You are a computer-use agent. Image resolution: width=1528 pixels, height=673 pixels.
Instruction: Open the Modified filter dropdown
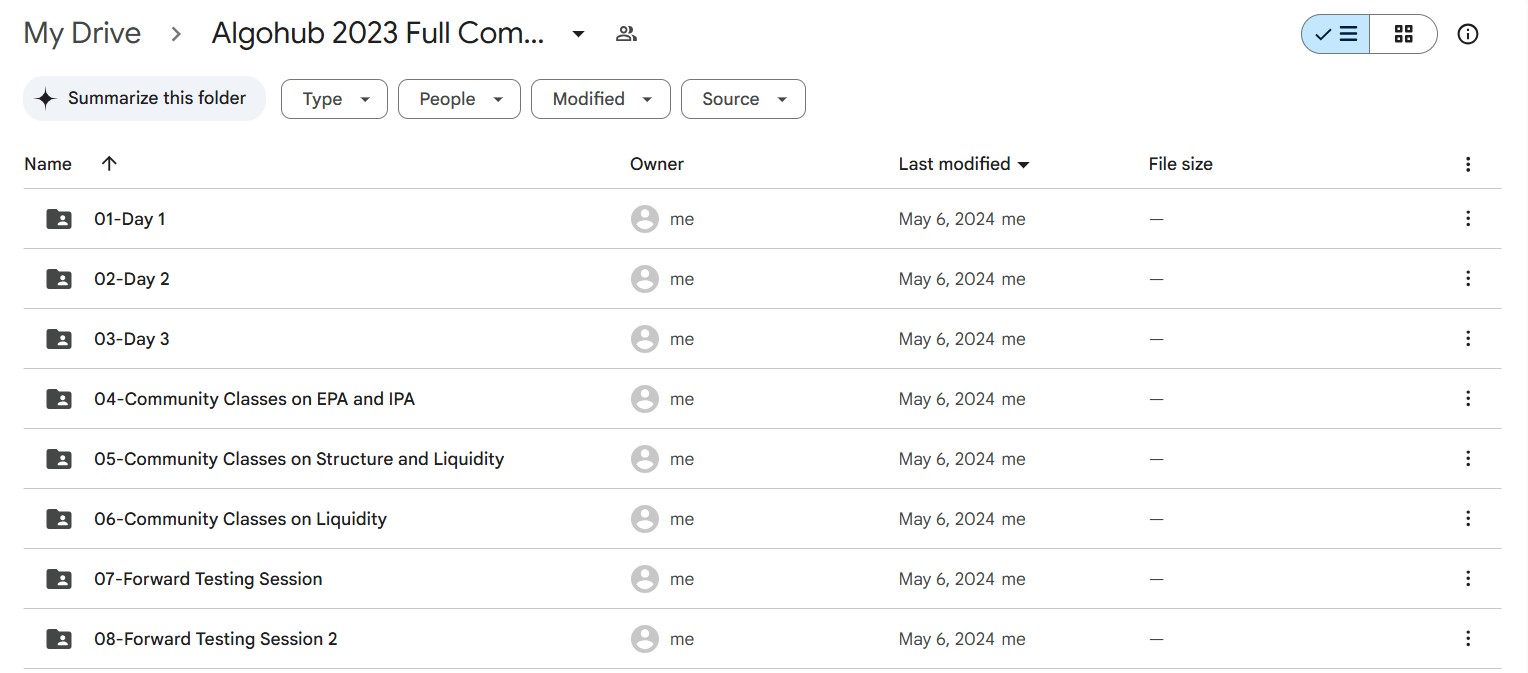pyautogui.click(x=600, y=99)
